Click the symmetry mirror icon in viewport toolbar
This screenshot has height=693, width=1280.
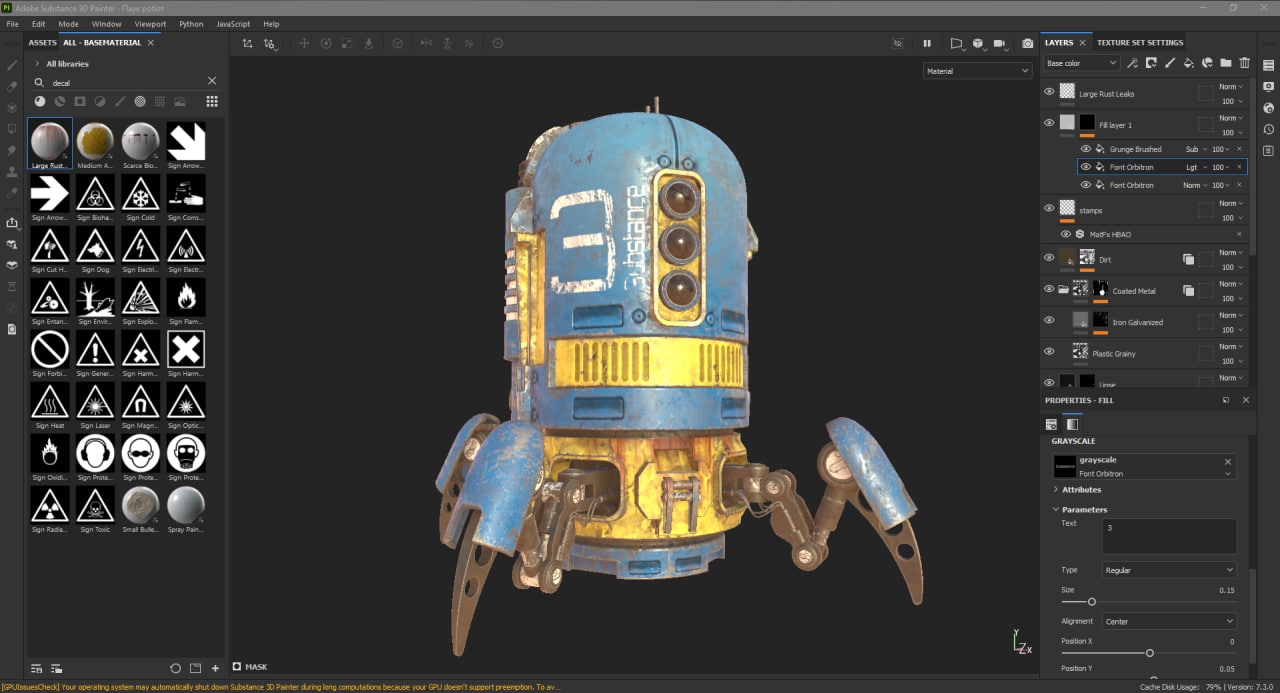pyautogui.click(x=426, y=44)
